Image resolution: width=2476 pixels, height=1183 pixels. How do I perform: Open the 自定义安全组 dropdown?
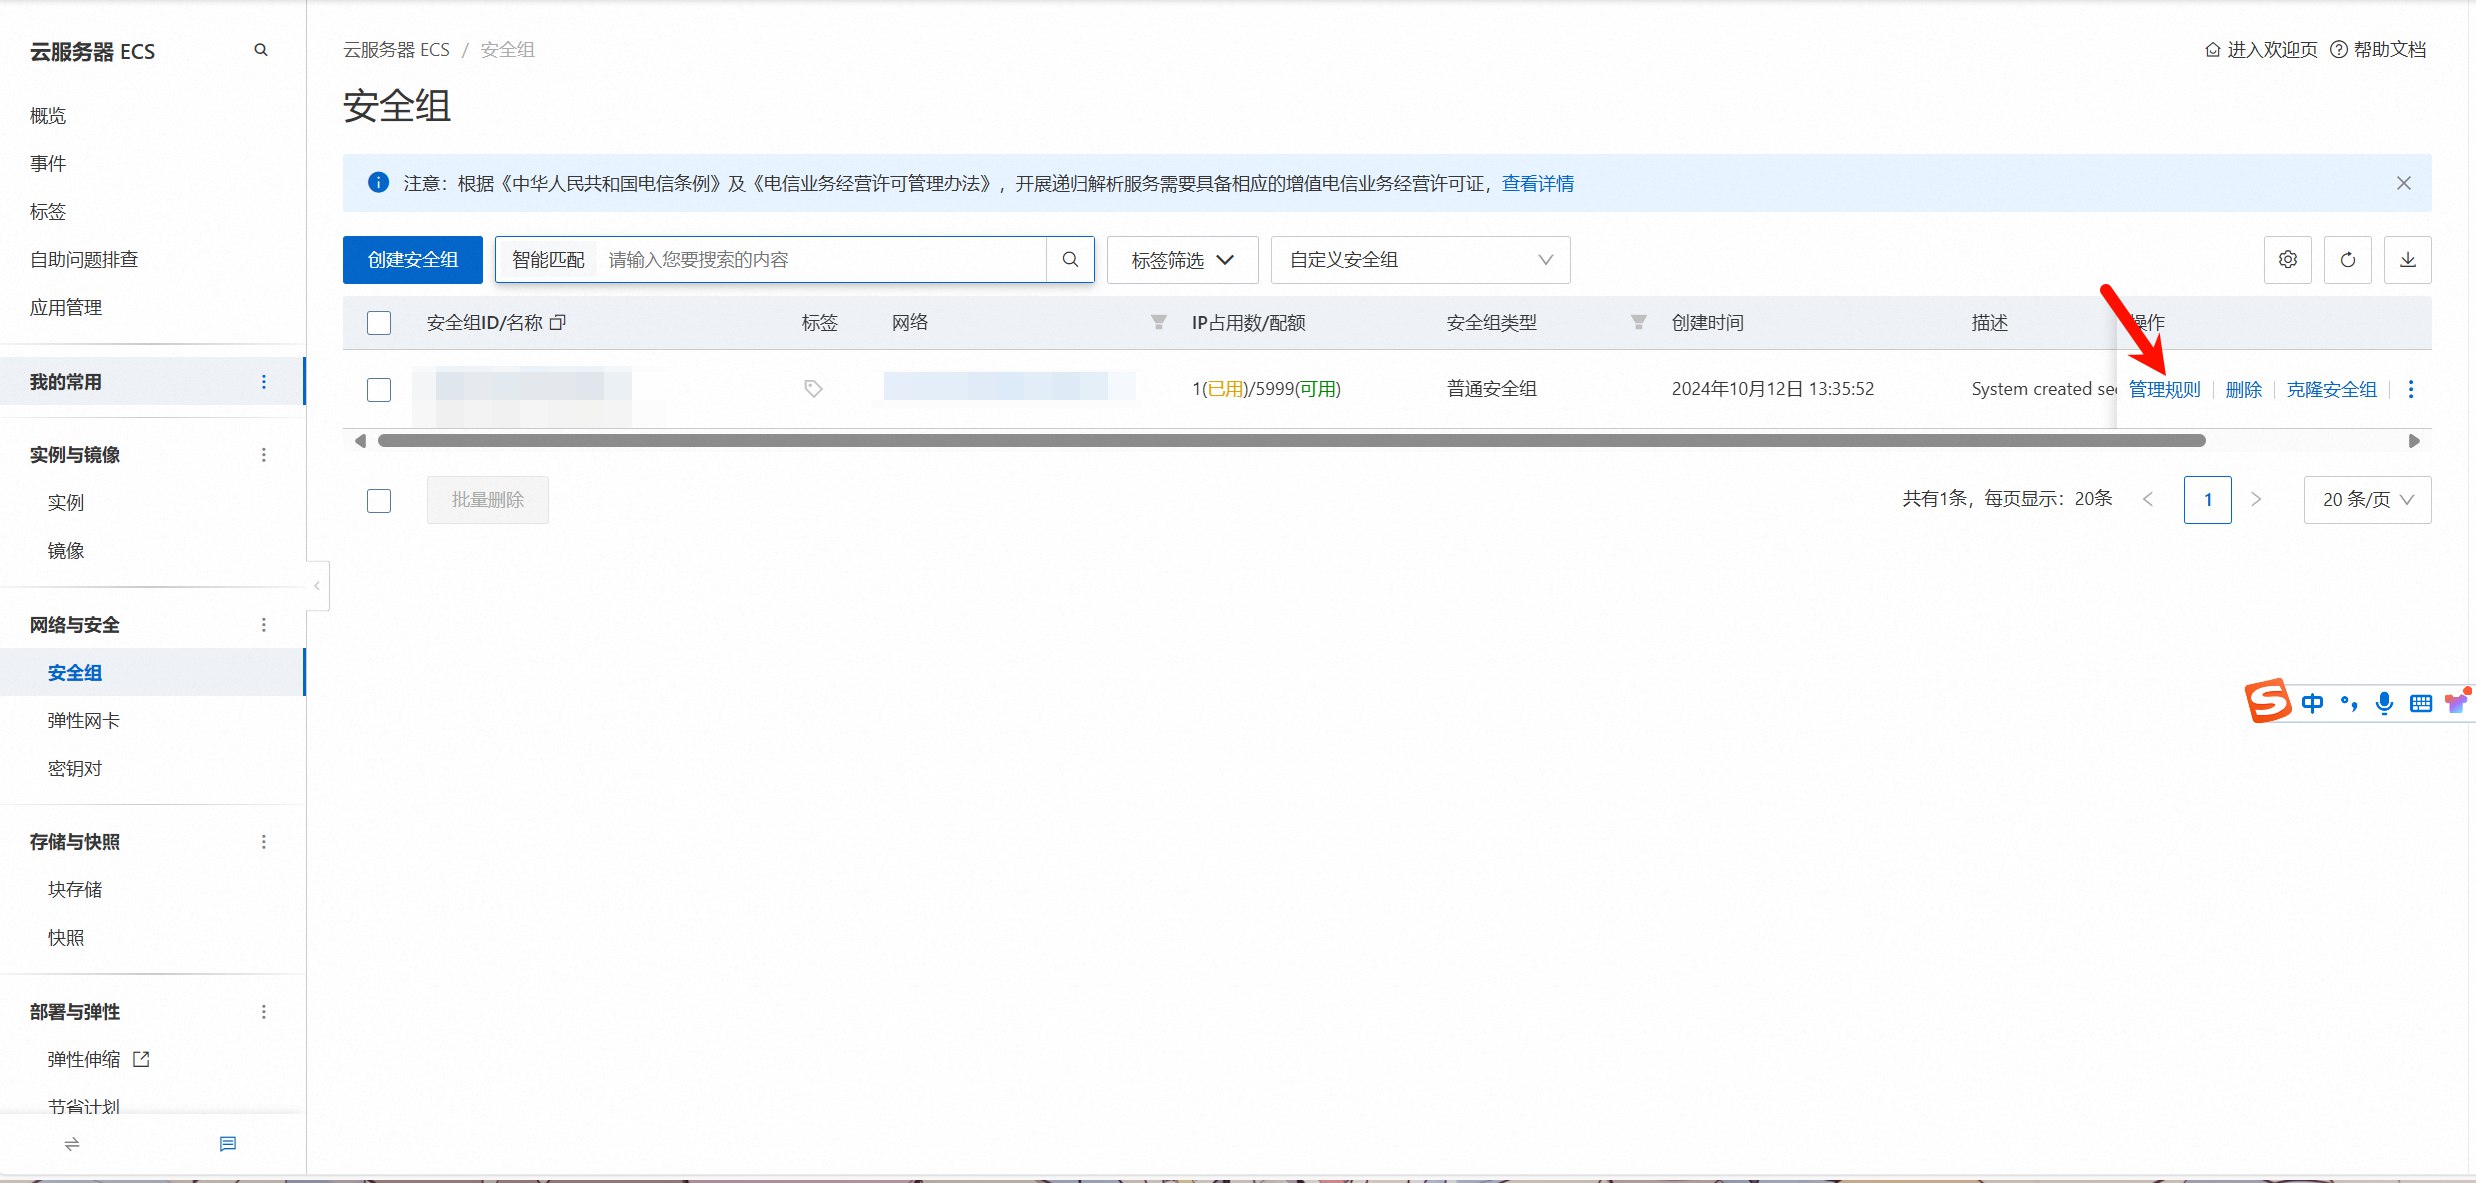point(1420,260)
